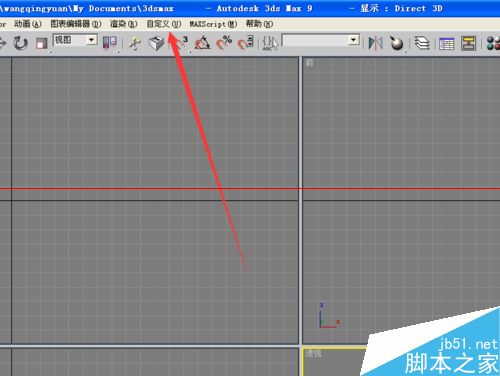Open the 渲染(R) menu
Viewport: 500px width, 376px height.
tap(123, 24)
